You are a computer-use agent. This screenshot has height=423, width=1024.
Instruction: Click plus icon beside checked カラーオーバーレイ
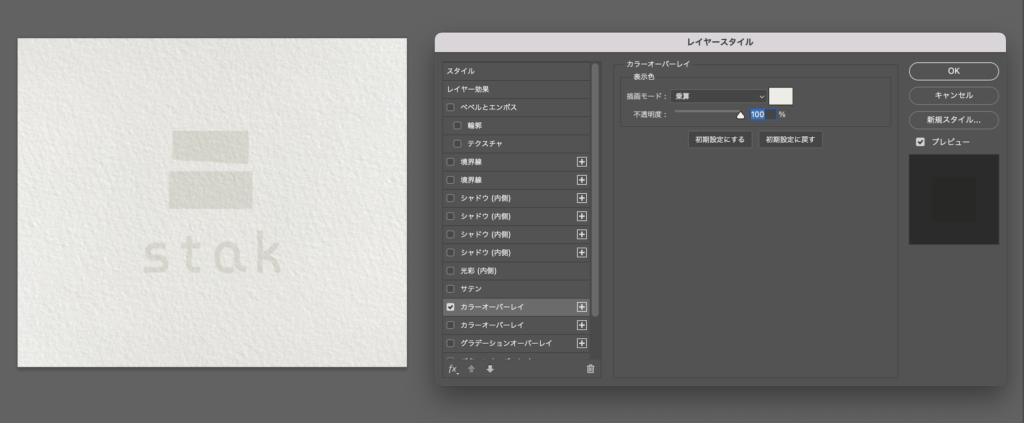[582, 307]
